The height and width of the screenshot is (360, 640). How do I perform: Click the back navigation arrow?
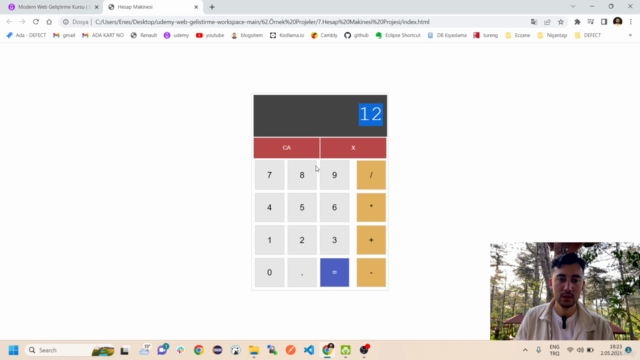point(9,22)
